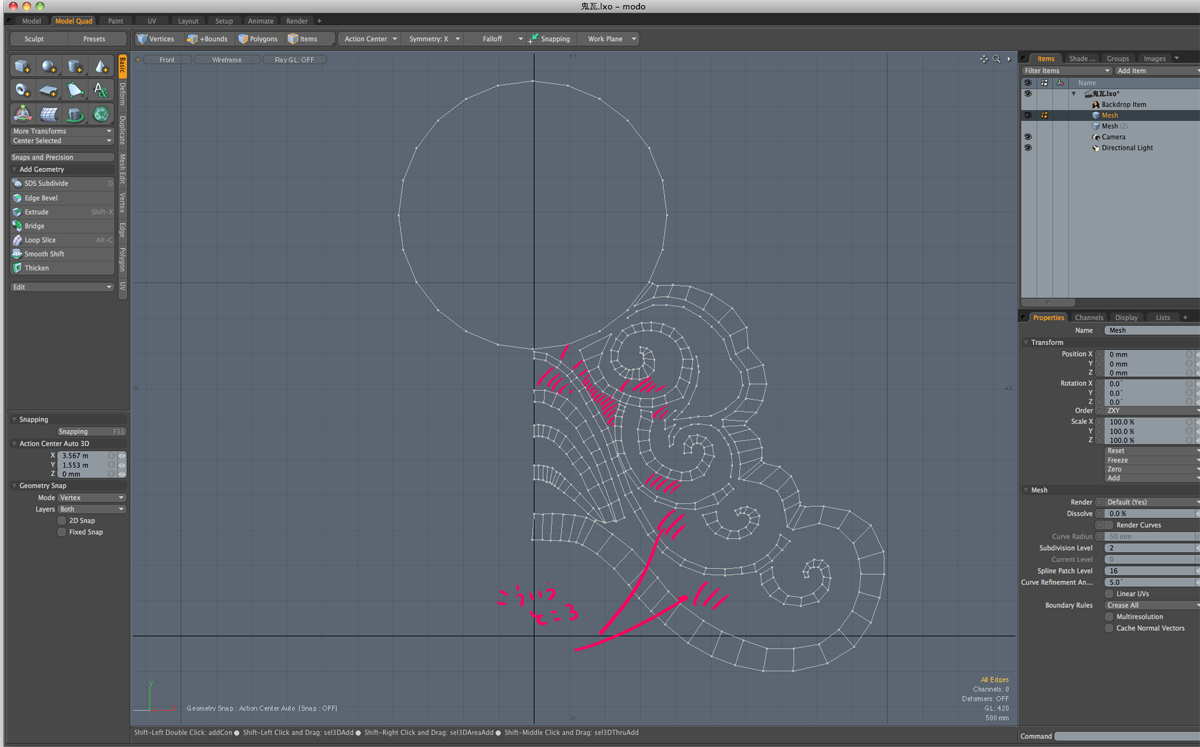Add a cylinder primitive from the tool grid
Screen dimensions: 1200x747
pos(75,67)
